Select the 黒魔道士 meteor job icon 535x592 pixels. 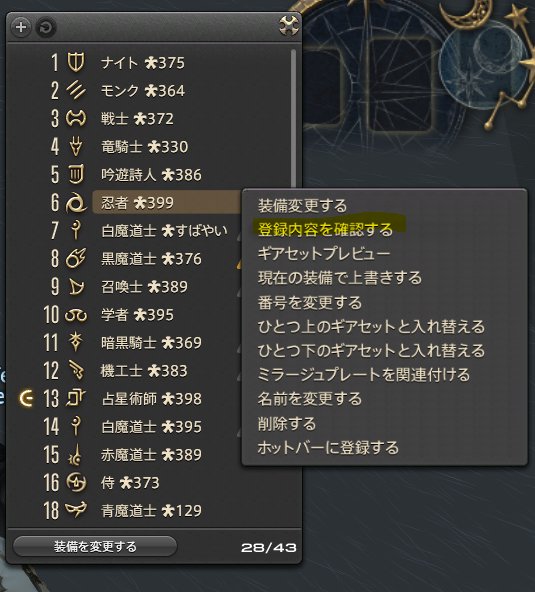point(76,258)
